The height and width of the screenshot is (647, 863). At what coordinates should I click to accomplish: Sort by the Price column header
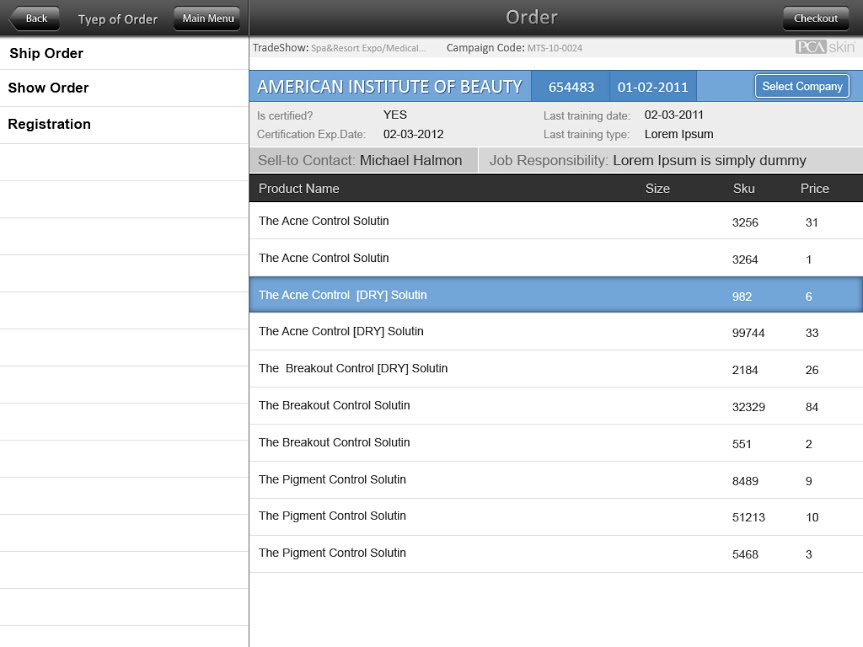point(814,188)
